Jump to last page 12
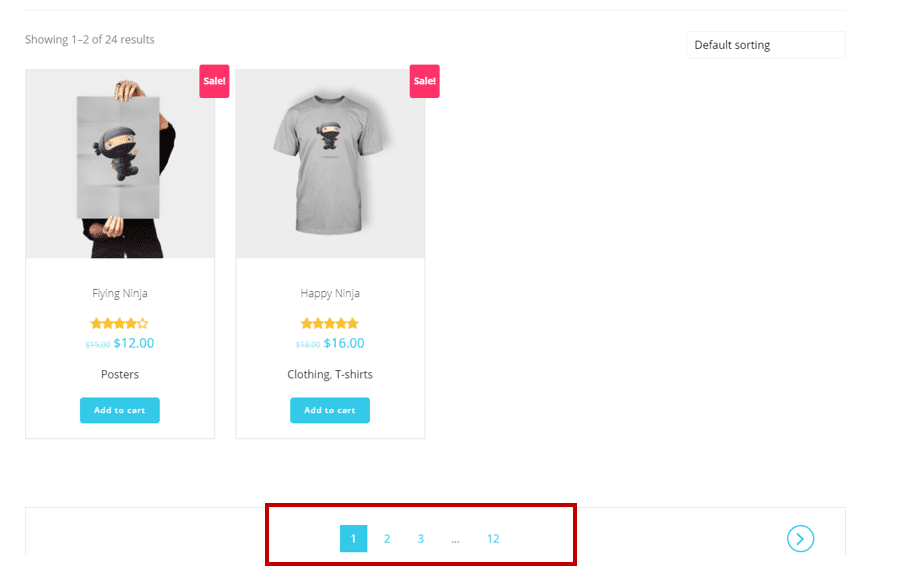 (493, 539)
